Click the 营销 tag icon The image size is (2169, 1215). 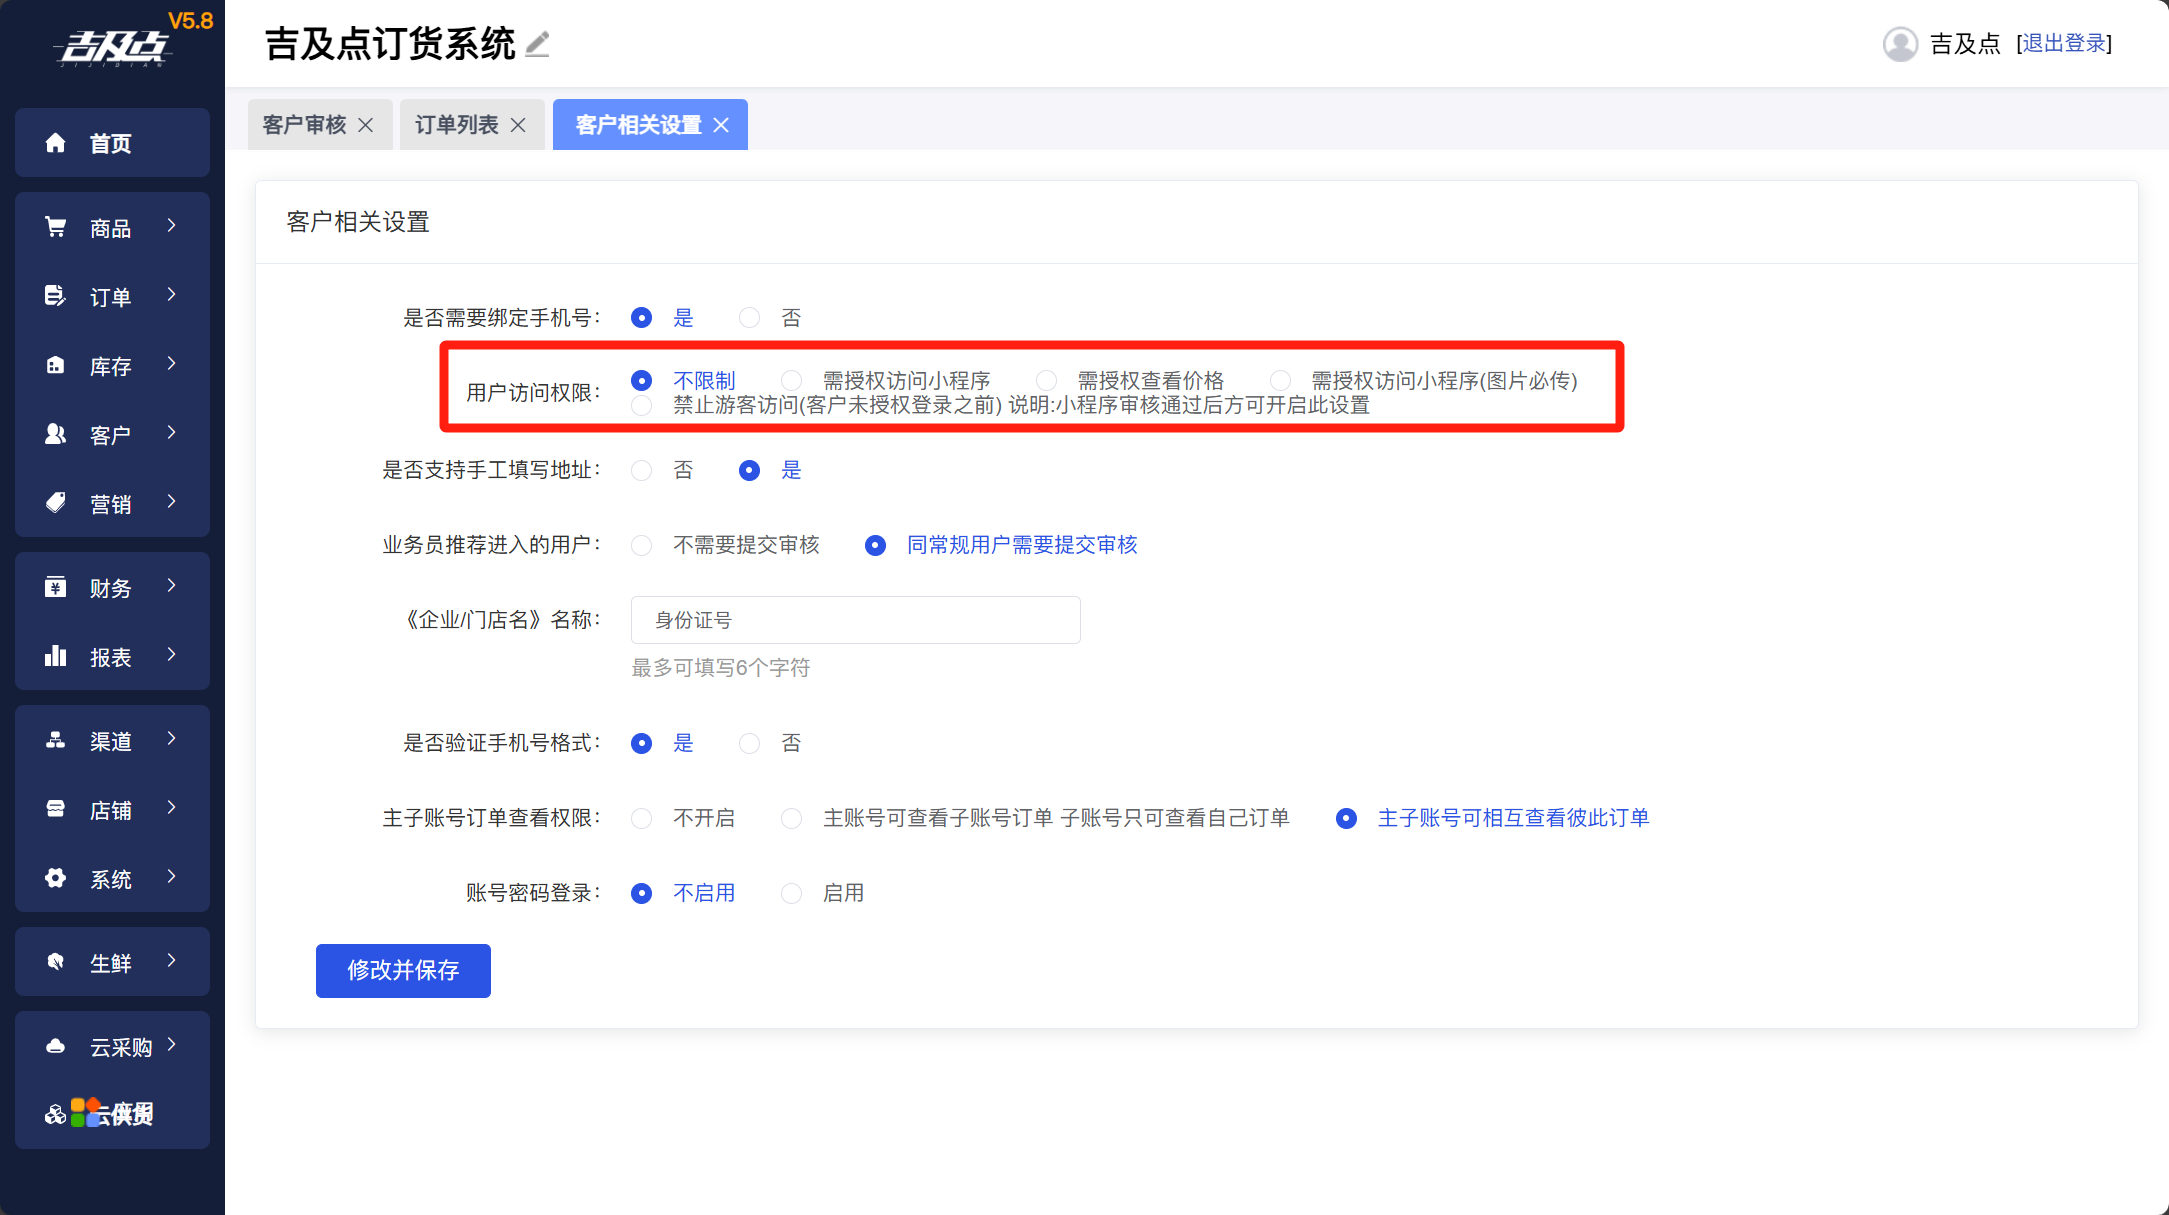[x=56, y=503]
